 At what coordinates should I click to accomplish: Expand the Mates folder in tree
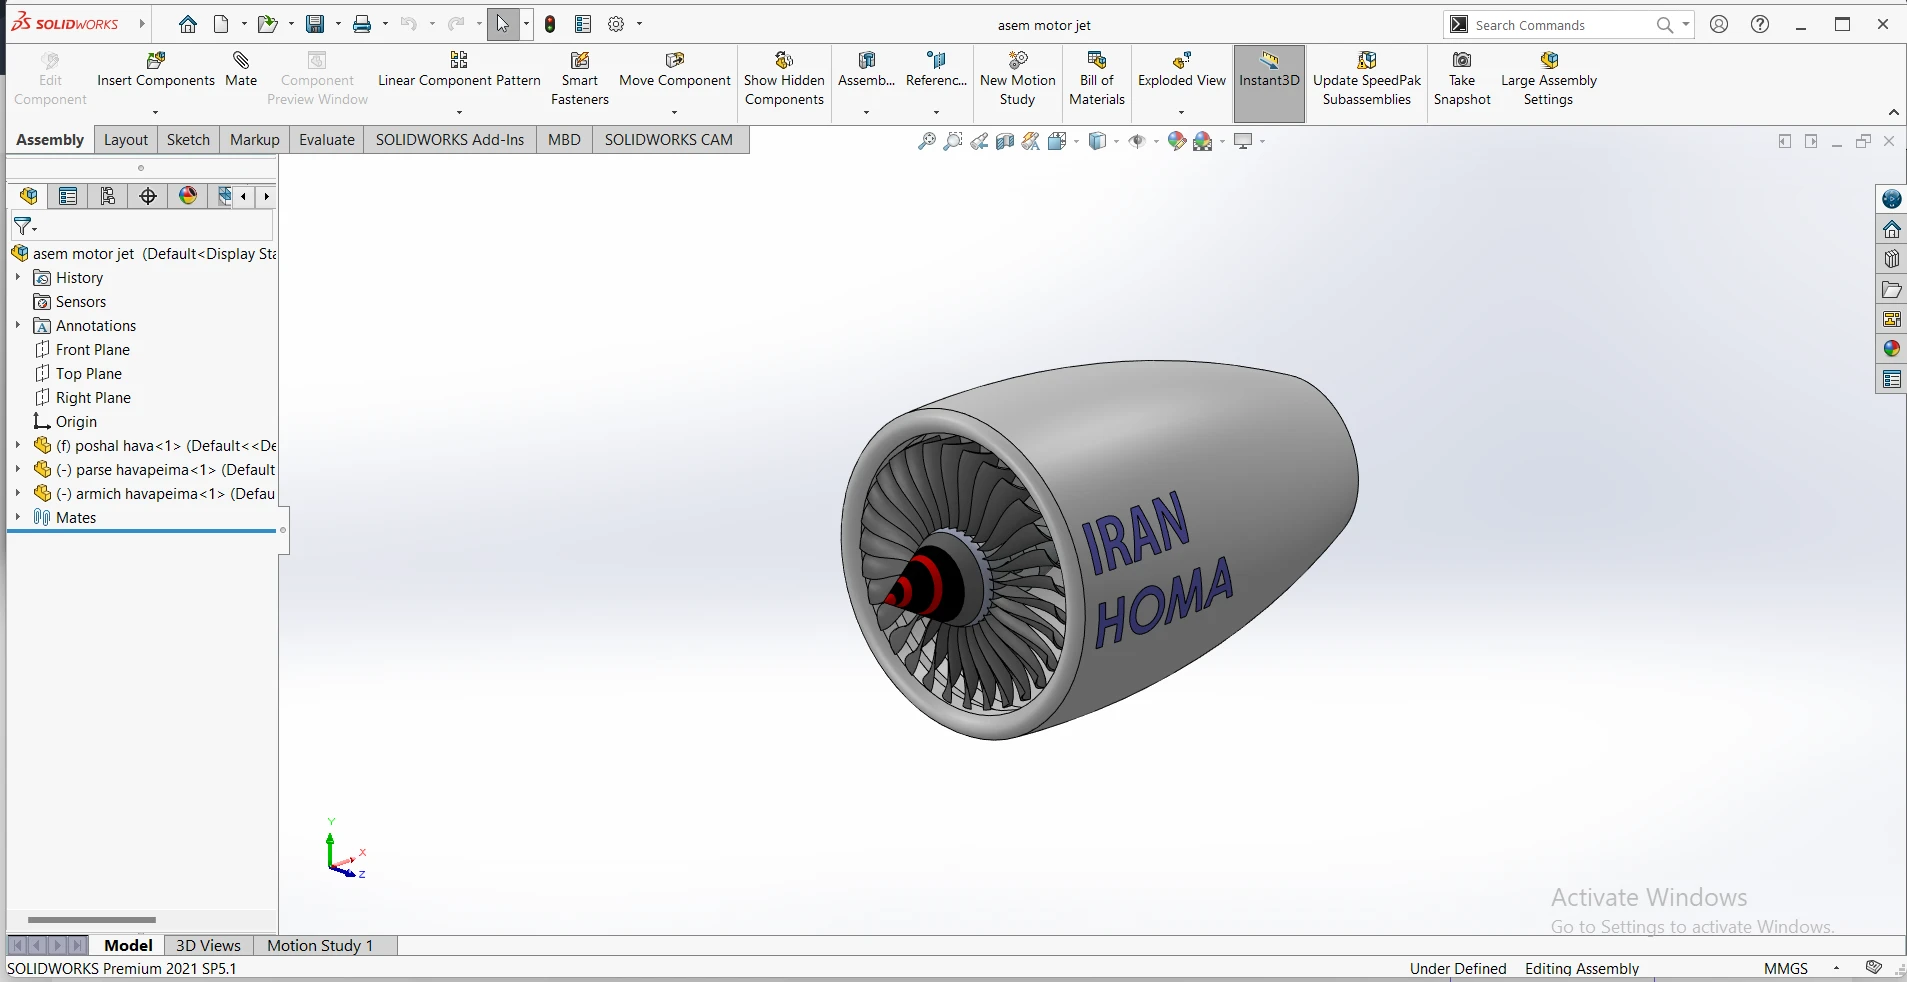18,517
